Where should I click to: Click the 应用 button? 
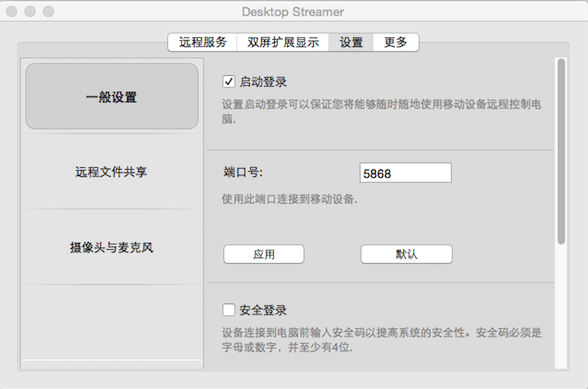pyautogui.click(x=264, y=254)
